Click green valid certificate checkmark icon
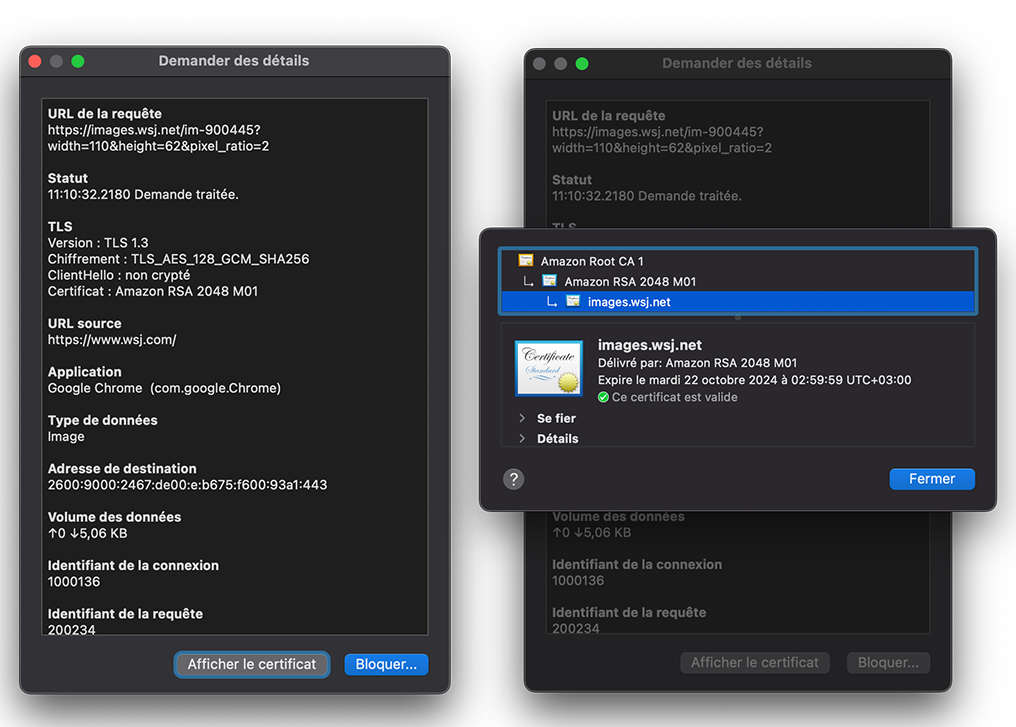 point(603,397)
